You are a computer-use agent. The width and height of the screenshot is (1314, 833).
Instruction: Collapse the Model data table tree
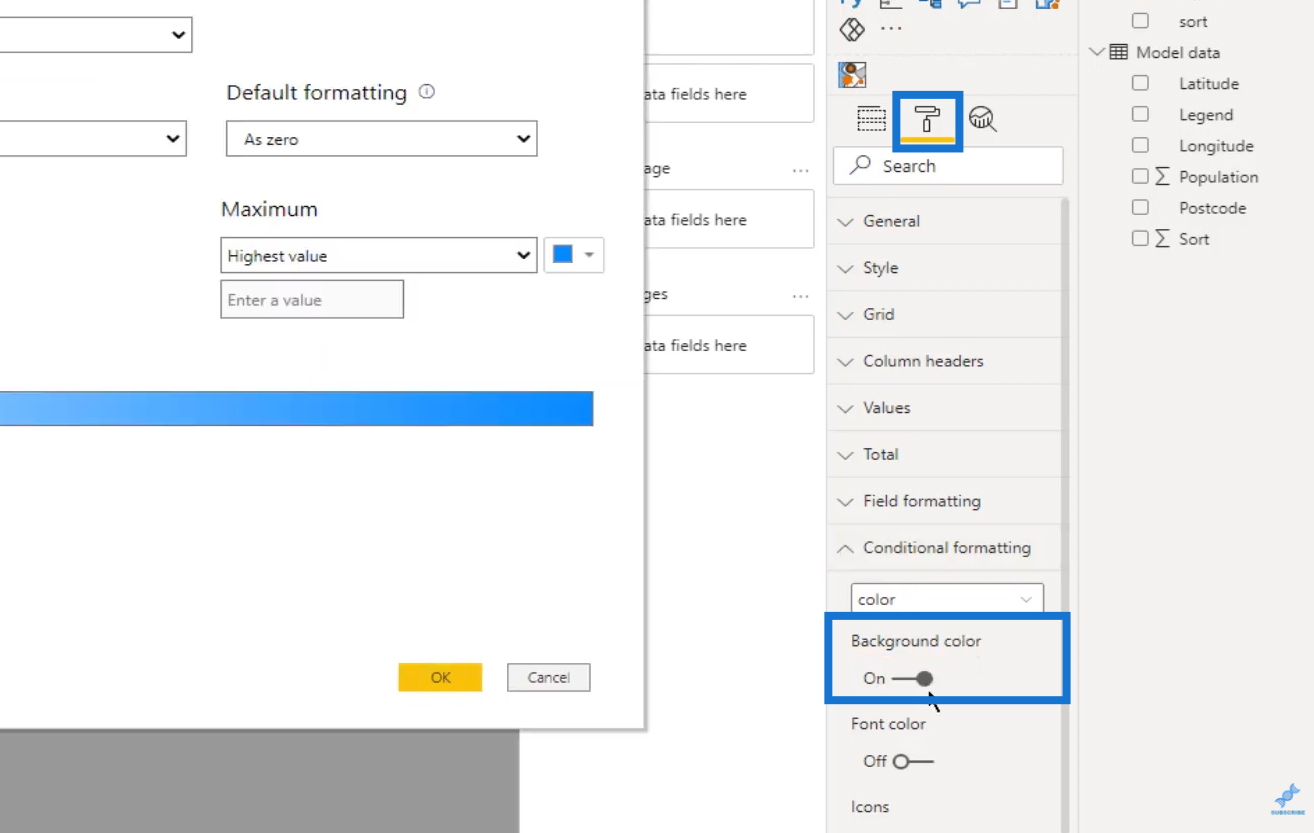click(1097, 52)
